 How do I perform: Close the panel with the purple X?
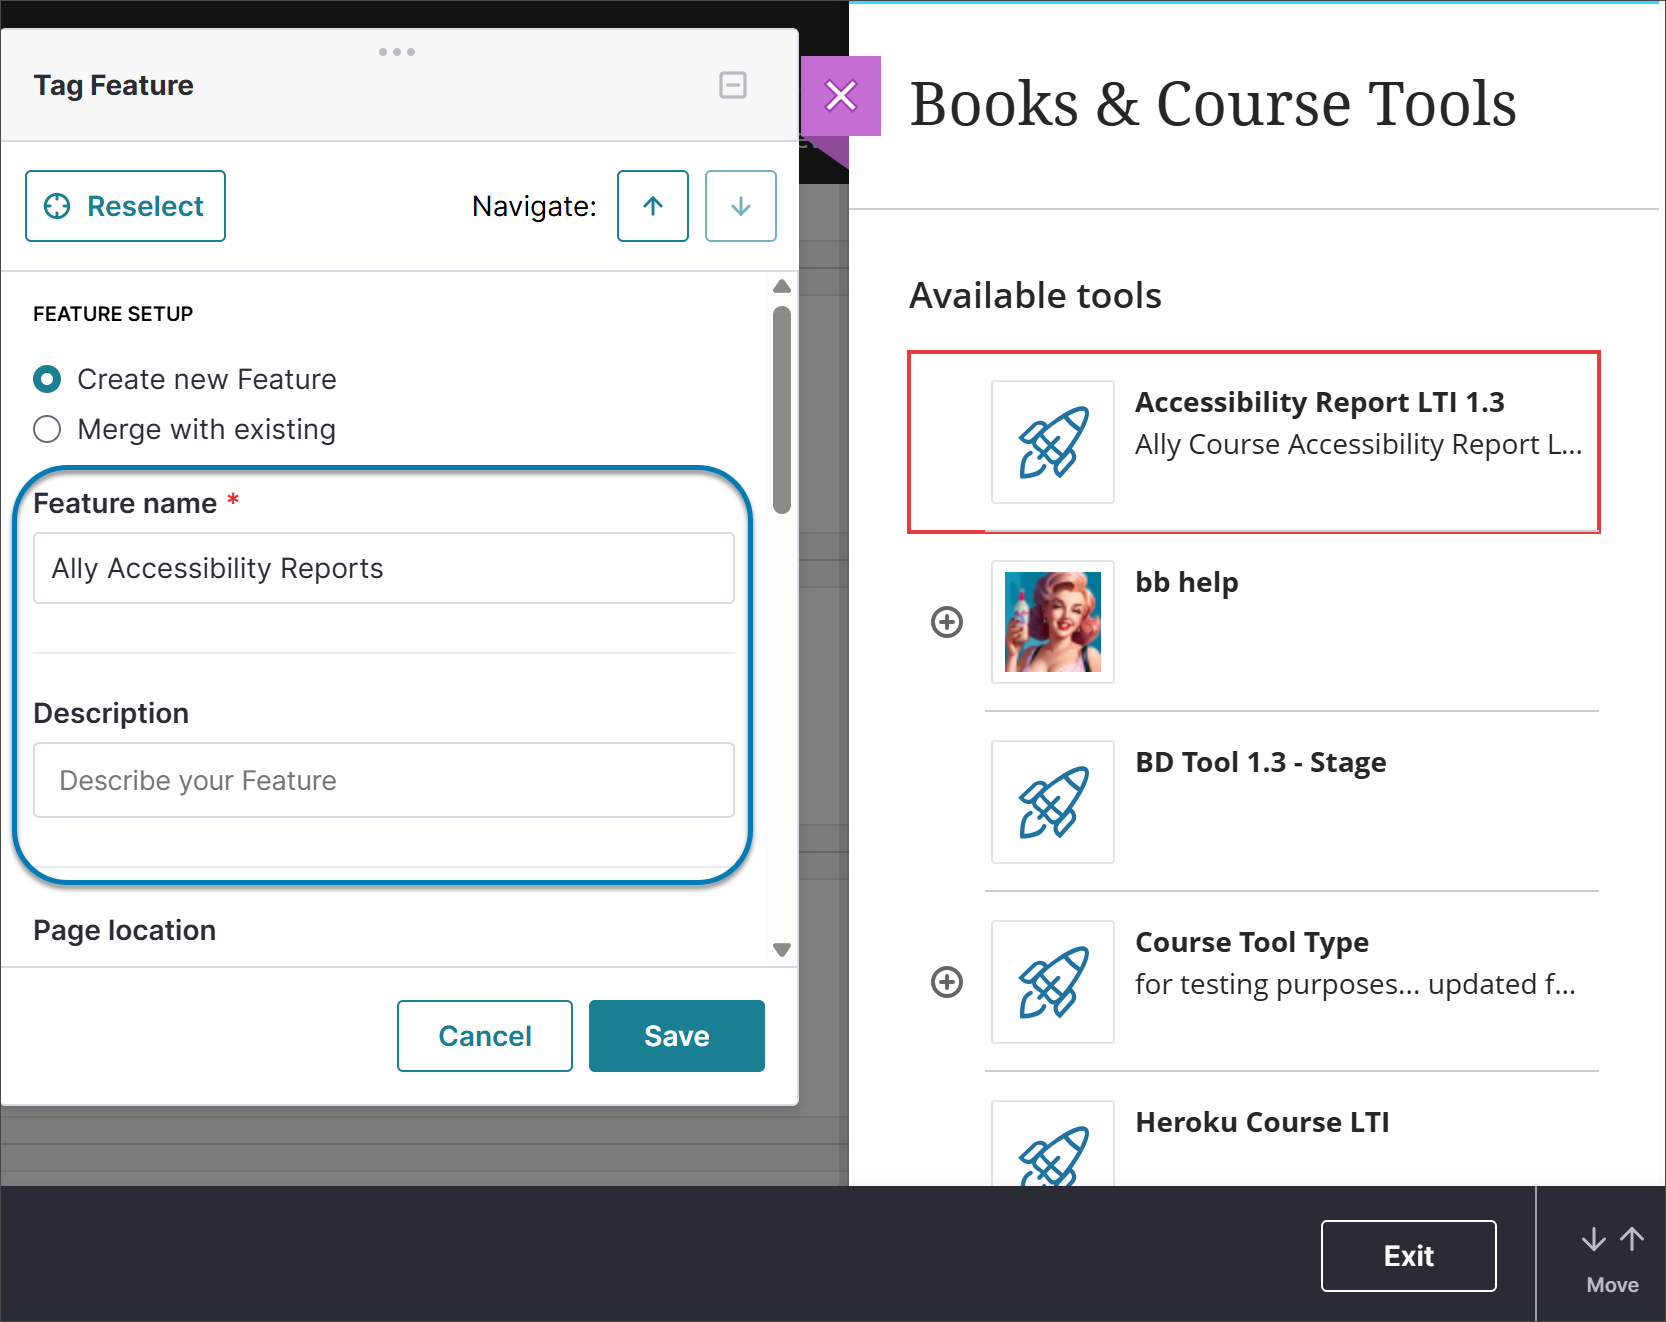pos(841,96)
